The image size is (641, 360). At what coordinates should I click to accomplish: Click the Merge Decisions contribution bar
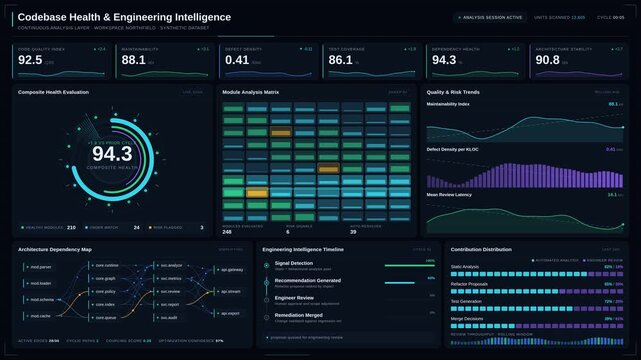[x=537, y=326]
